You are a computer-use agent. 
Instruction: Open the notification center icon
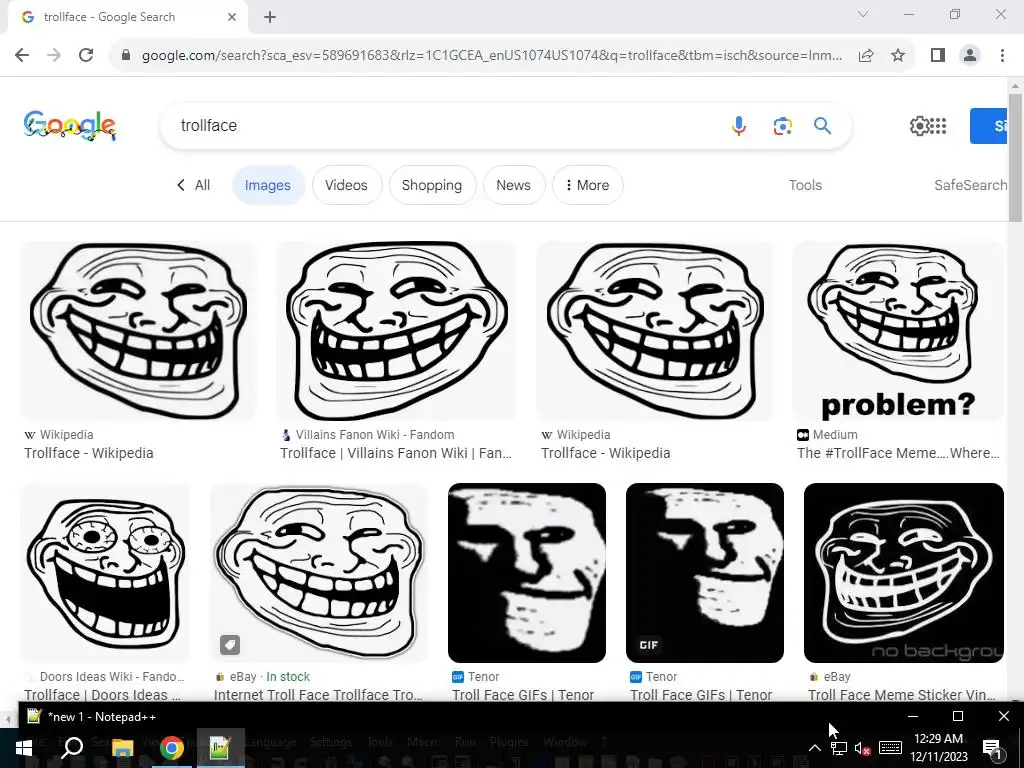(993, 748)
